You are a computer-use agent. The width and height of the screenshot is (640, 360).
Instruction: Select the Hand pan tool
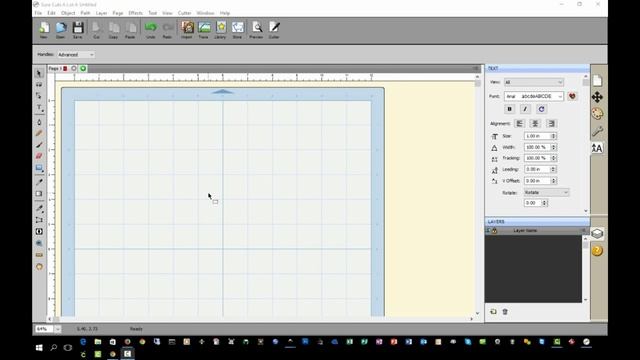pyautogui.click(x=39, y=267)
